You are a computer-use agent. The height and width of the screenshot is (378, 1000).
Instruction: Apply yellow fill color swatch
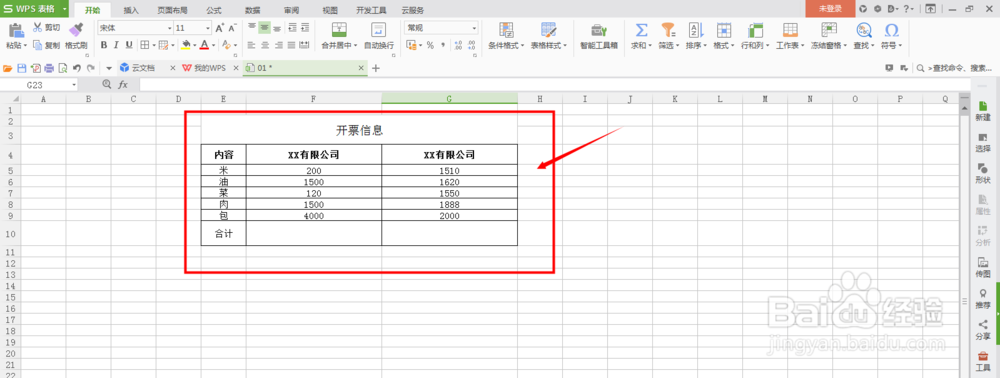pos(185,45)
